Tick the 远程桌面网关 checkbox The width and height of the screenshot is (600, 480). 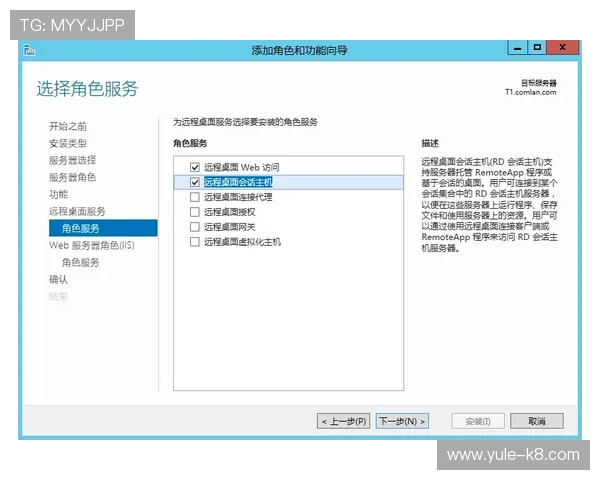[x=195, y=227]
